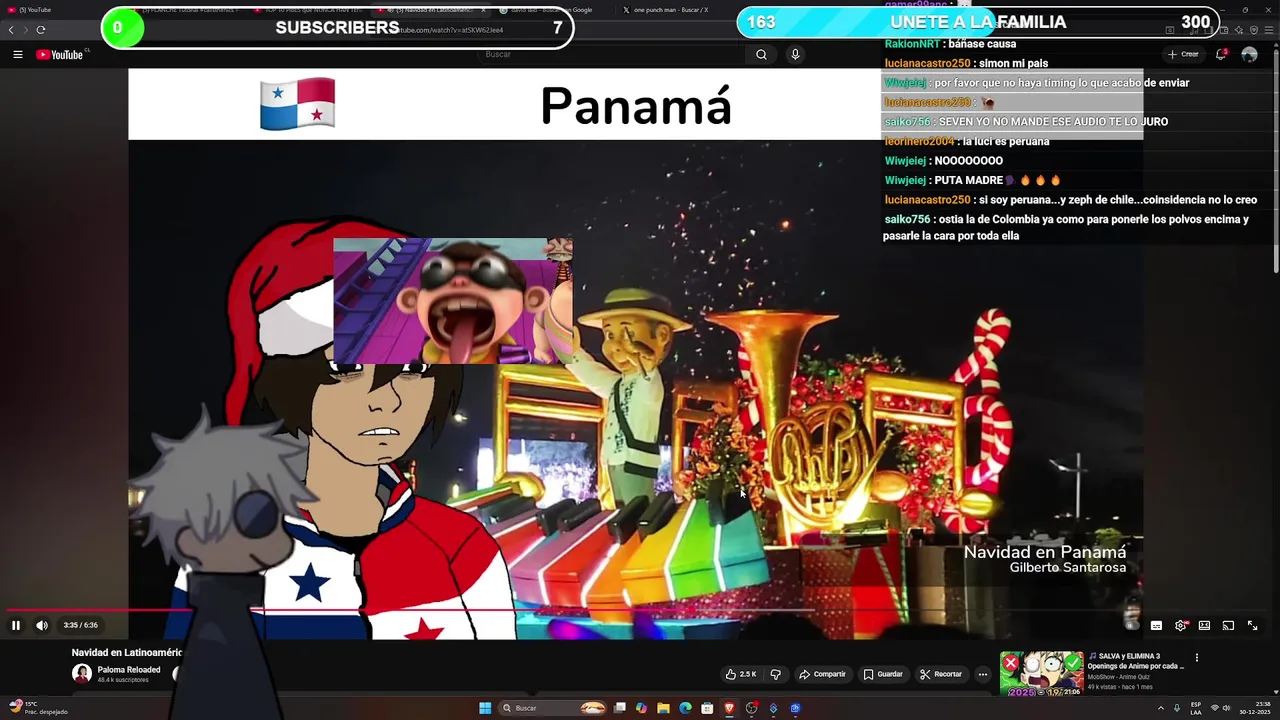Click the taskbar Buscar search box
The image size is (1280, 720).
554,708
